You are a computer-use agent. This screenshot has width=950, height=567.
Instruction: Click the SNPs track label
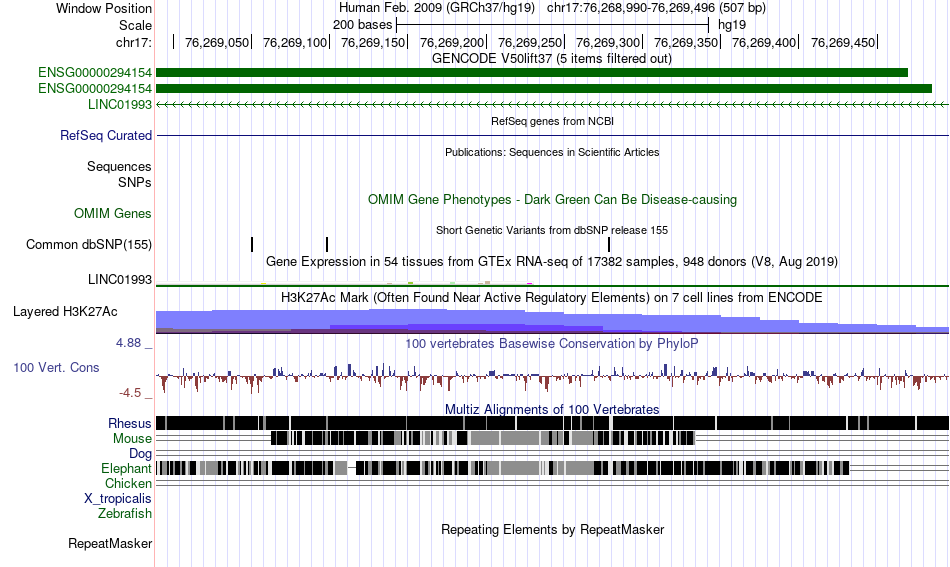tap(135, 182)
